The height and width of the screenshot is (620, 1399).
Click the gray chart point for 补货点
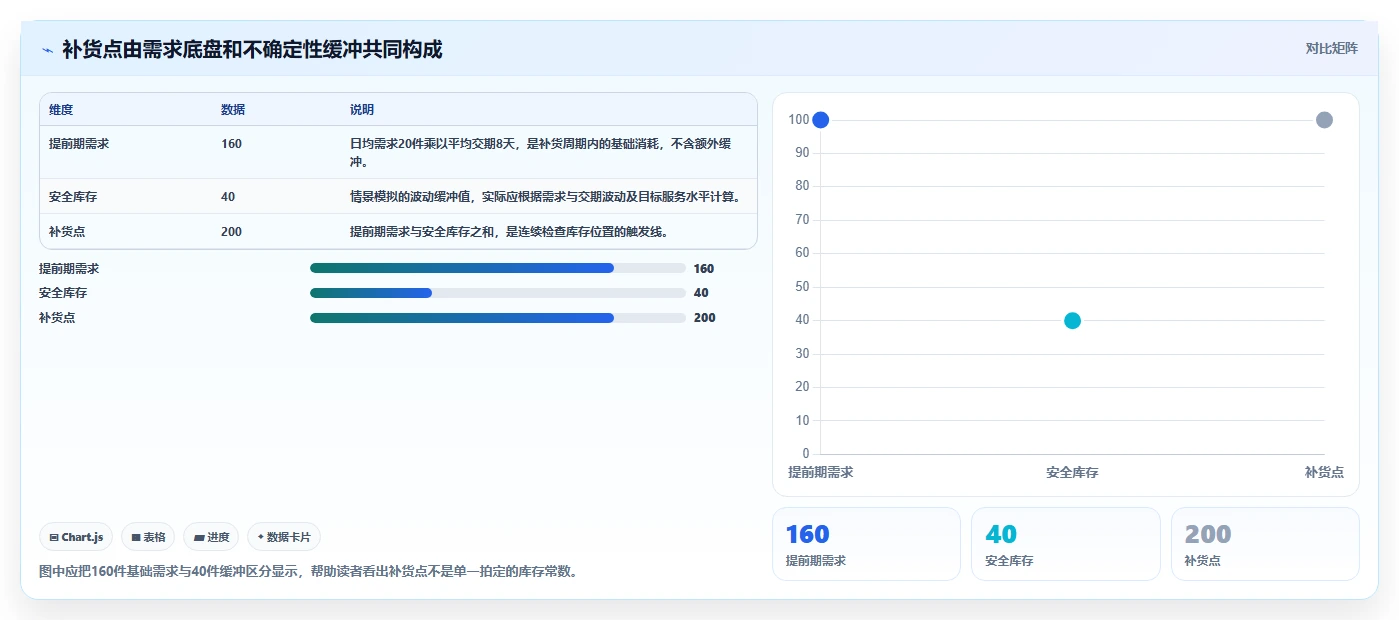pyautogui.click(x=1324, y=120)
